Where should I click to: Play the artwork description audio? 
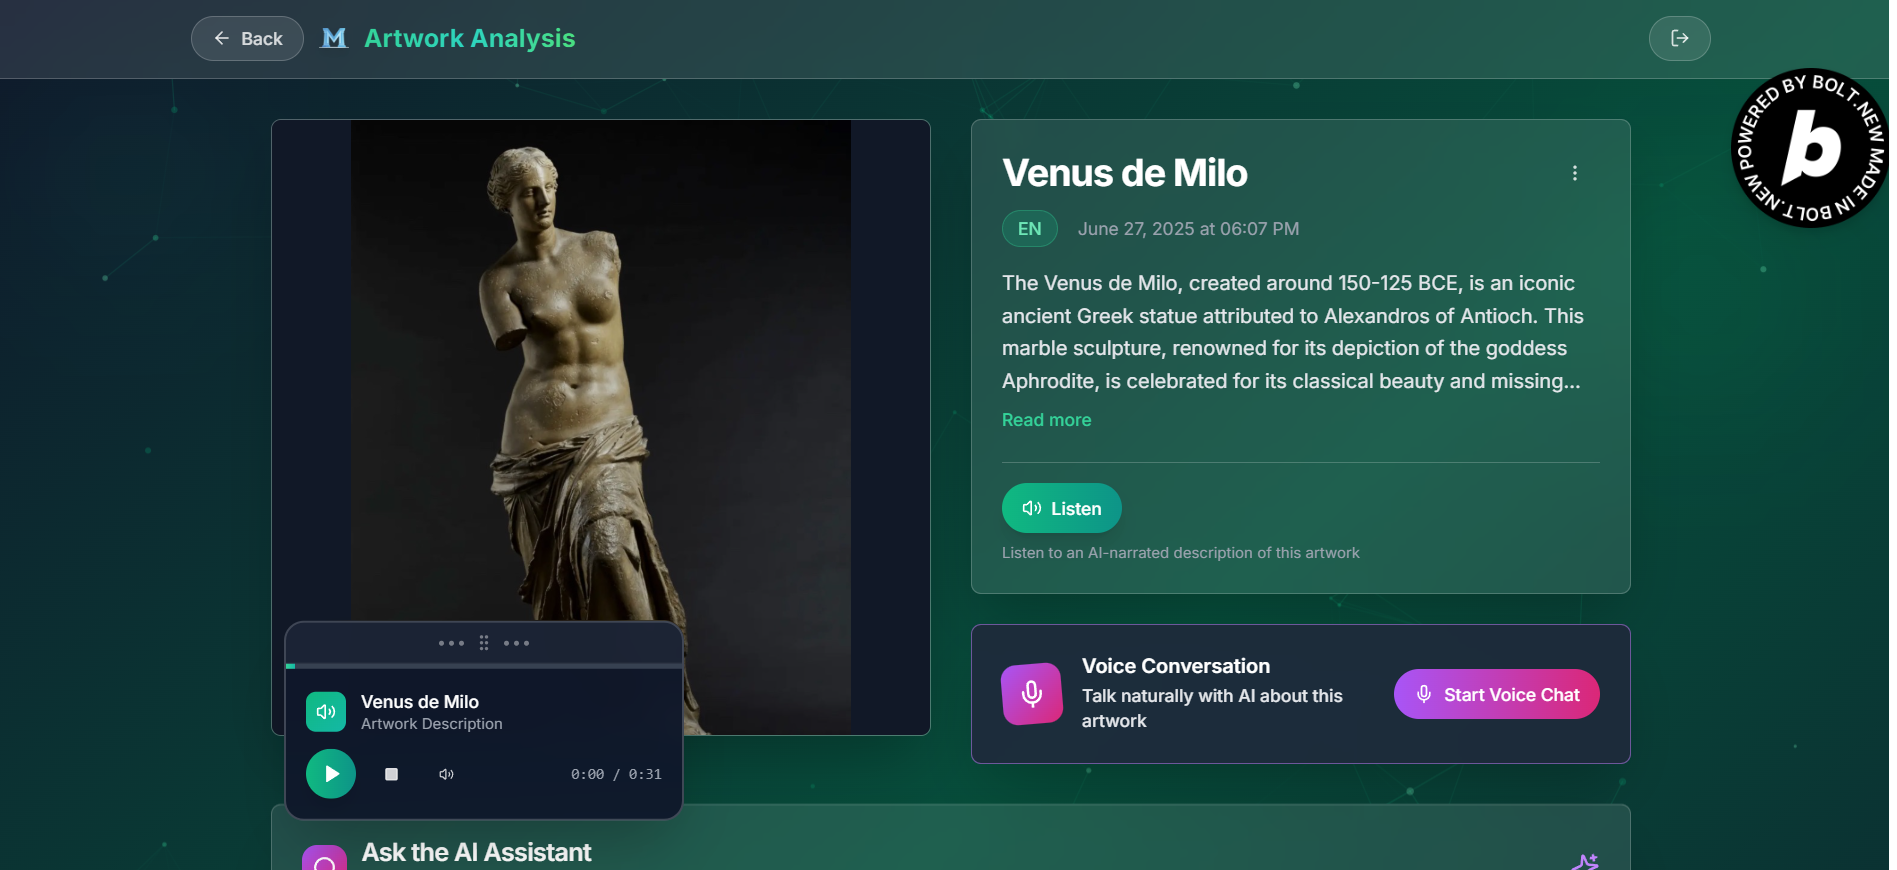[x=331, y=774]
